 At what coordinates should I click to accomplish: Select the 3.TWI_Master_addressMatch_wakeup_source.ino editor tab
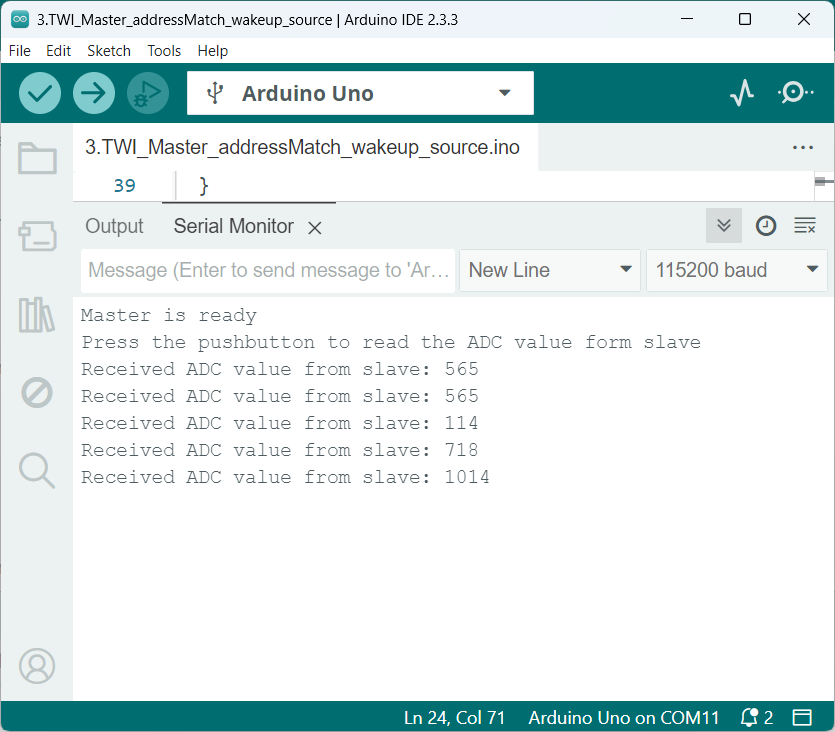302,147
